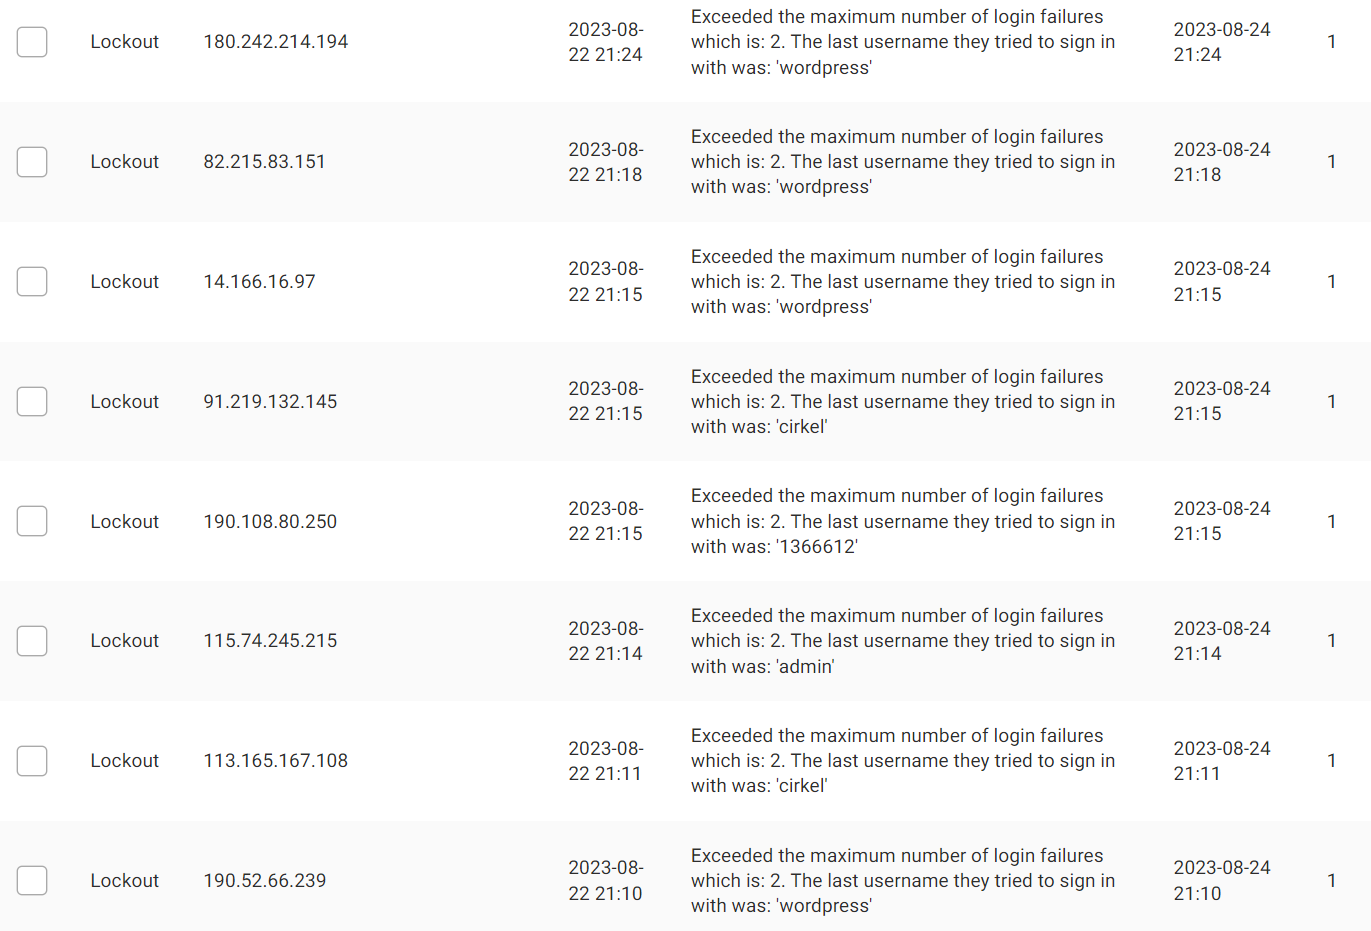Click the 115.74.245.215 IP address text
The width and height of the screenshot is (1371, 931).
(270, 641)
